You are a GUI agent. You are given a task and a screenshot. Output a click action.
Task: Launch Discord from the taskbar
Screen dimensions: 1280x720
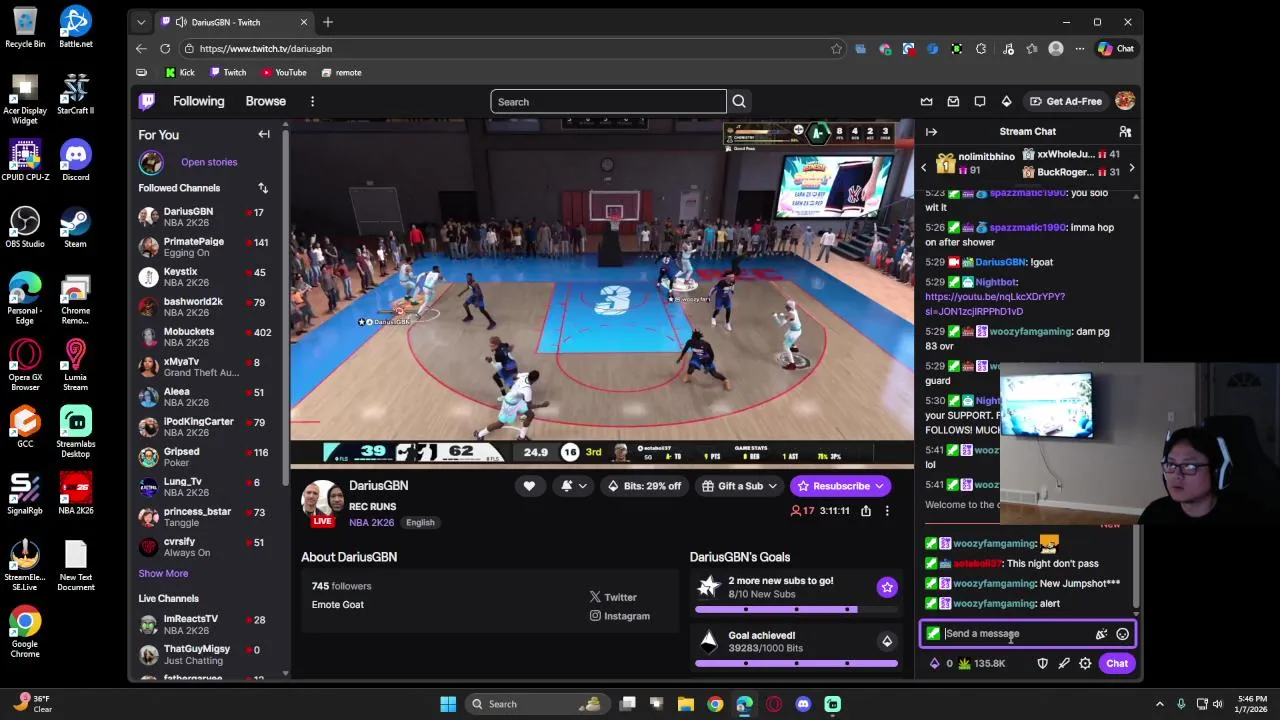[x=803, y=704]
